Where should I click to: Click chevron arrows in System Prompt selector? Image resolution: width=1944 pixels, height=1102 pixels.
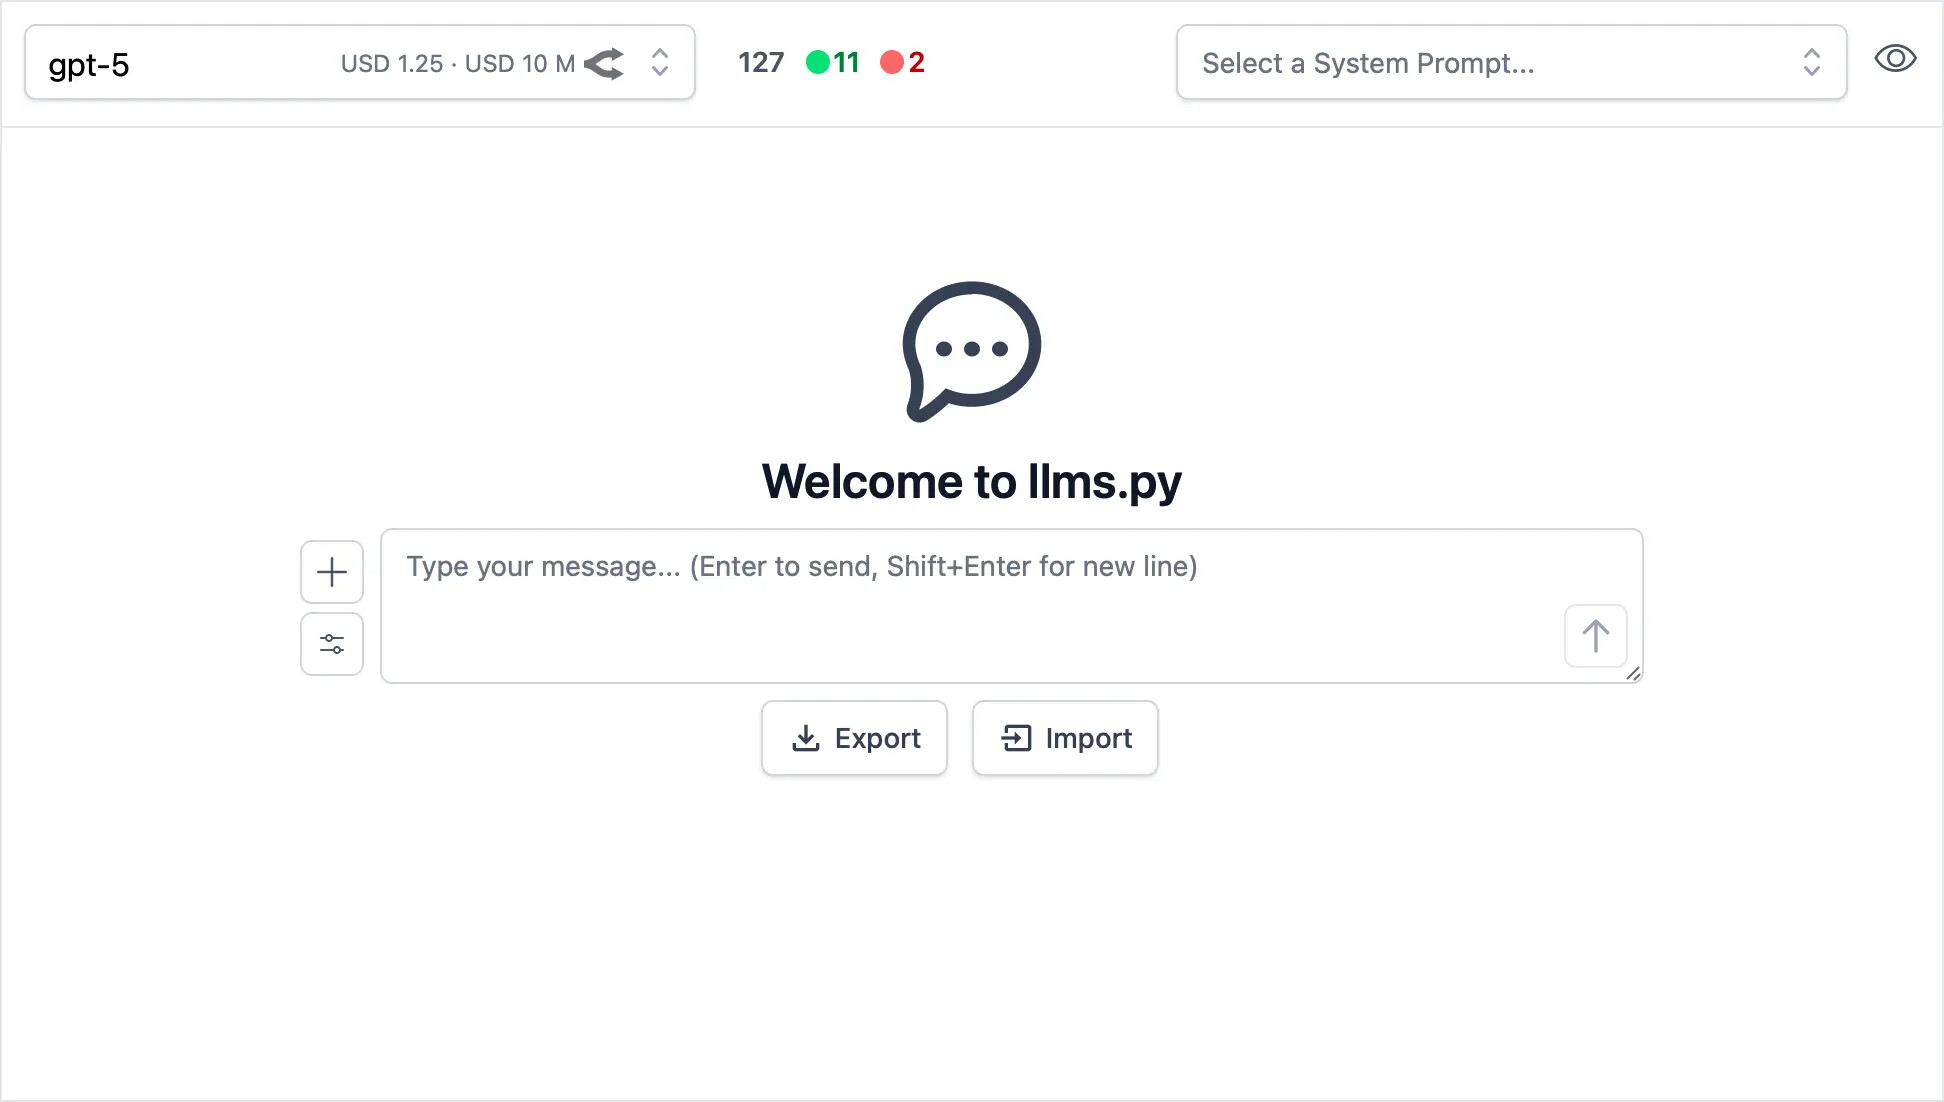point(1812,62)
